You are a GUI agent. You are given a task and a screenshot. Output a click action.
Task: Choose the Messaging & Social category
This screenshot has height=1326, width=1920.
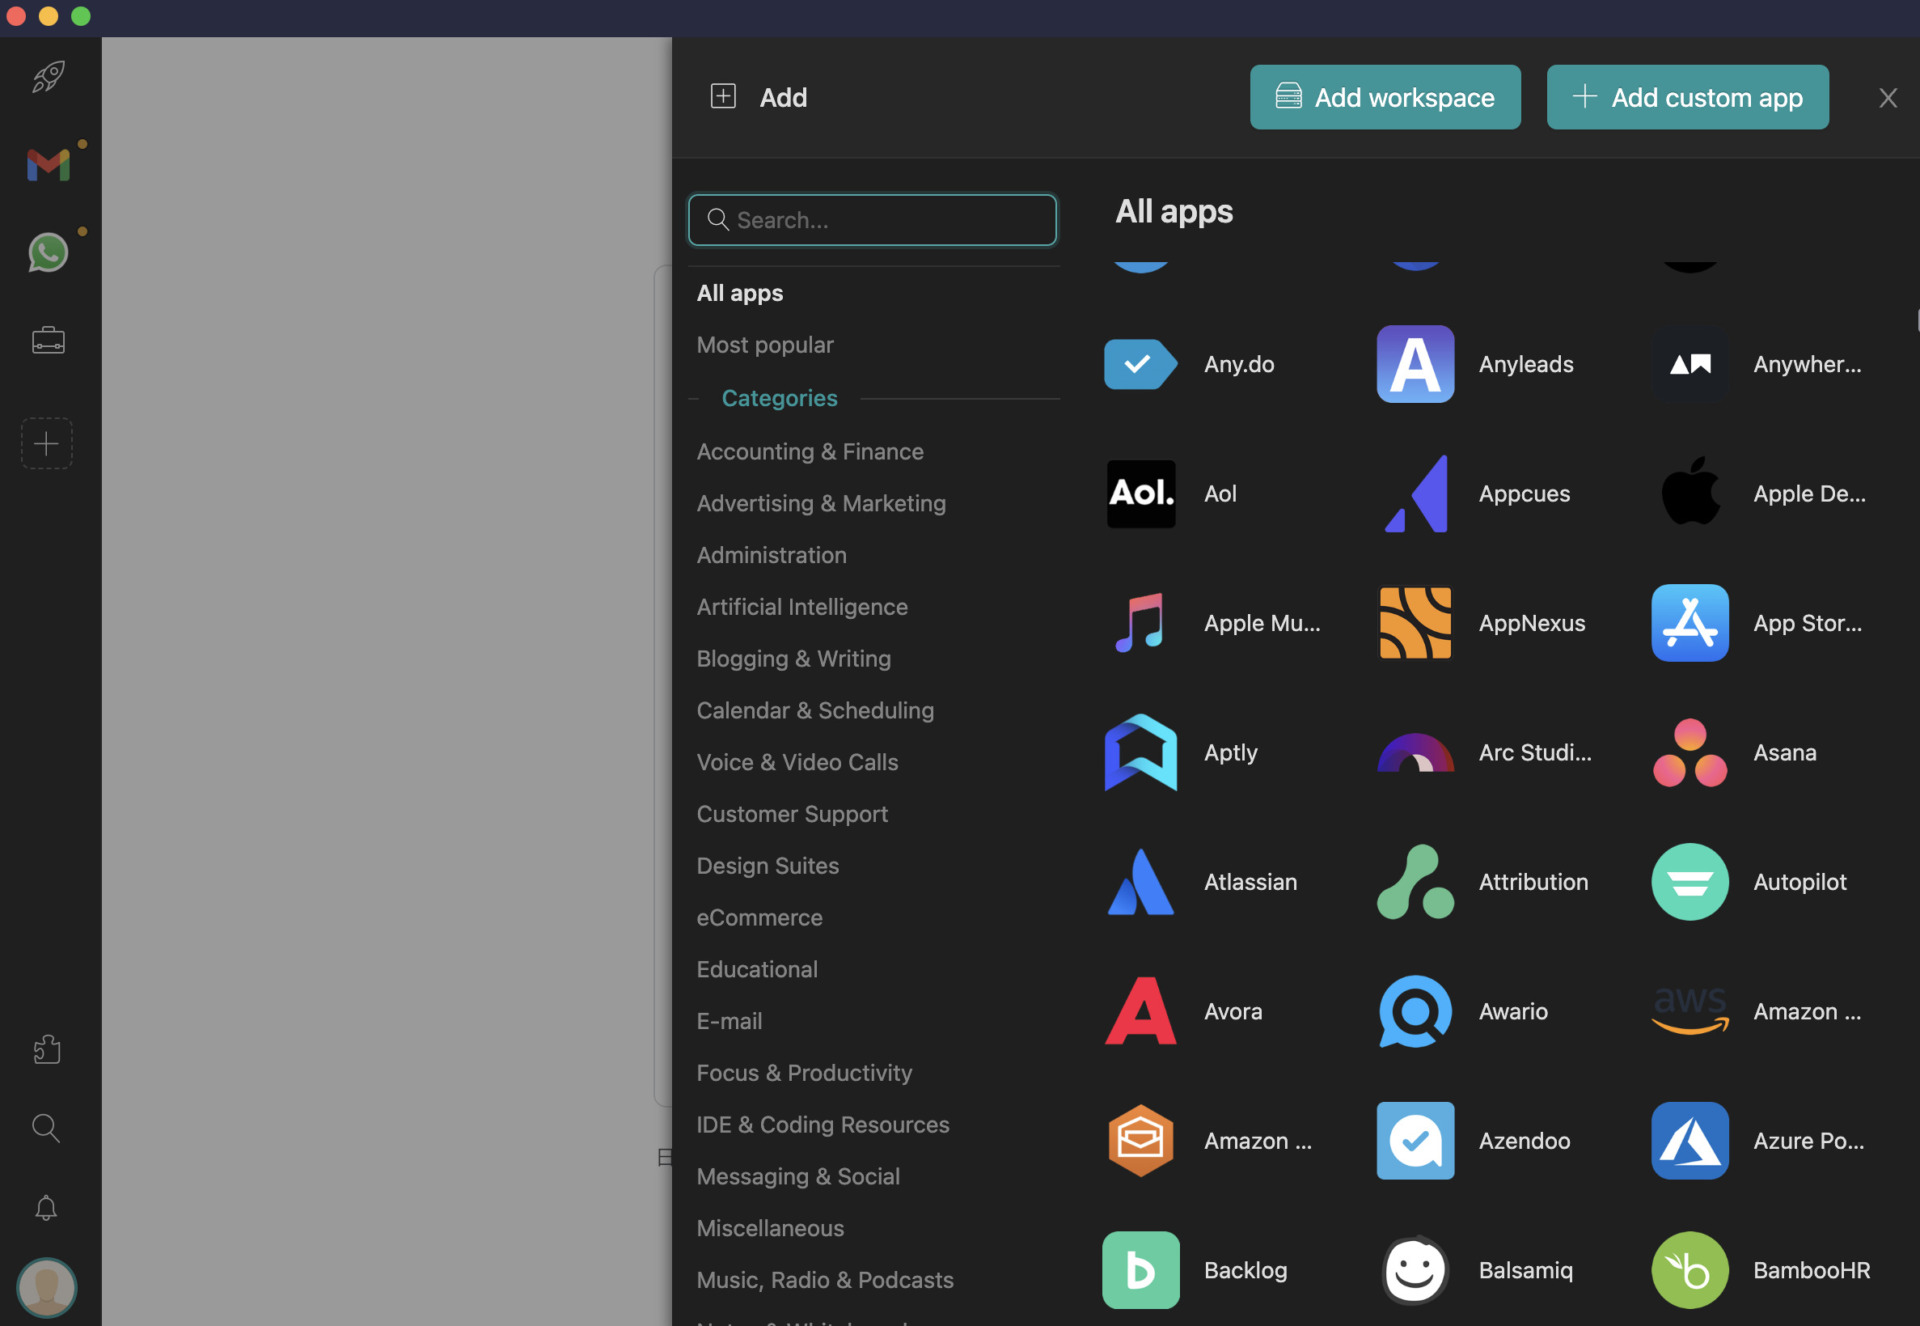(x=797, y=1176)
